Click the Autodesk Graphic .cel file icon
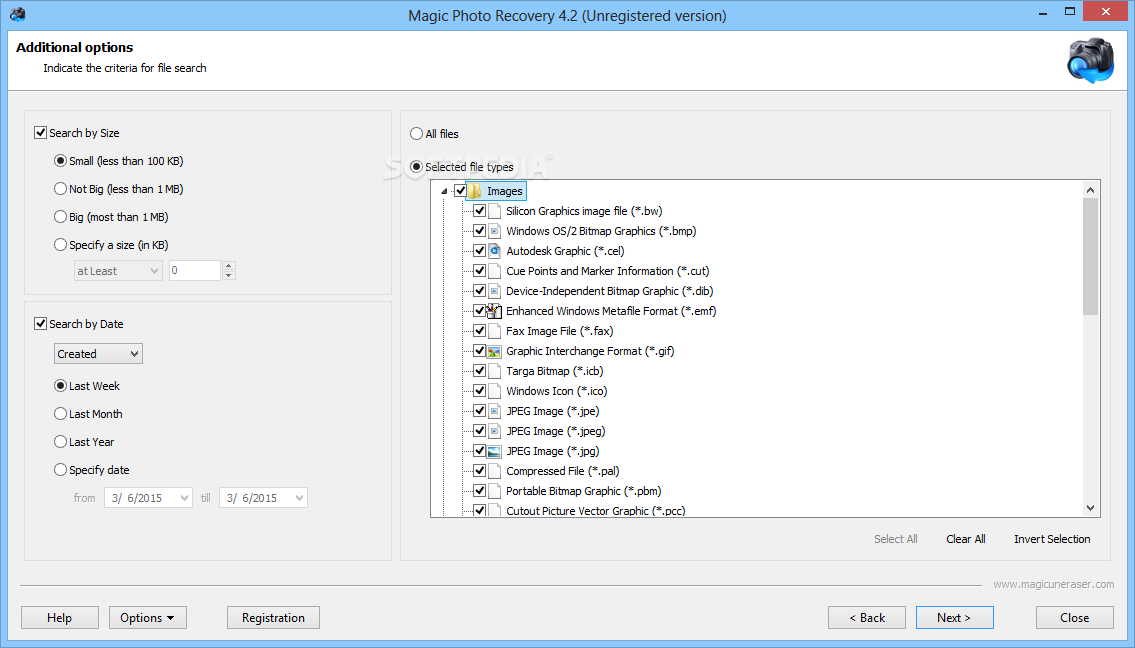Screen dimensions: 1135x648 point(494,251)
